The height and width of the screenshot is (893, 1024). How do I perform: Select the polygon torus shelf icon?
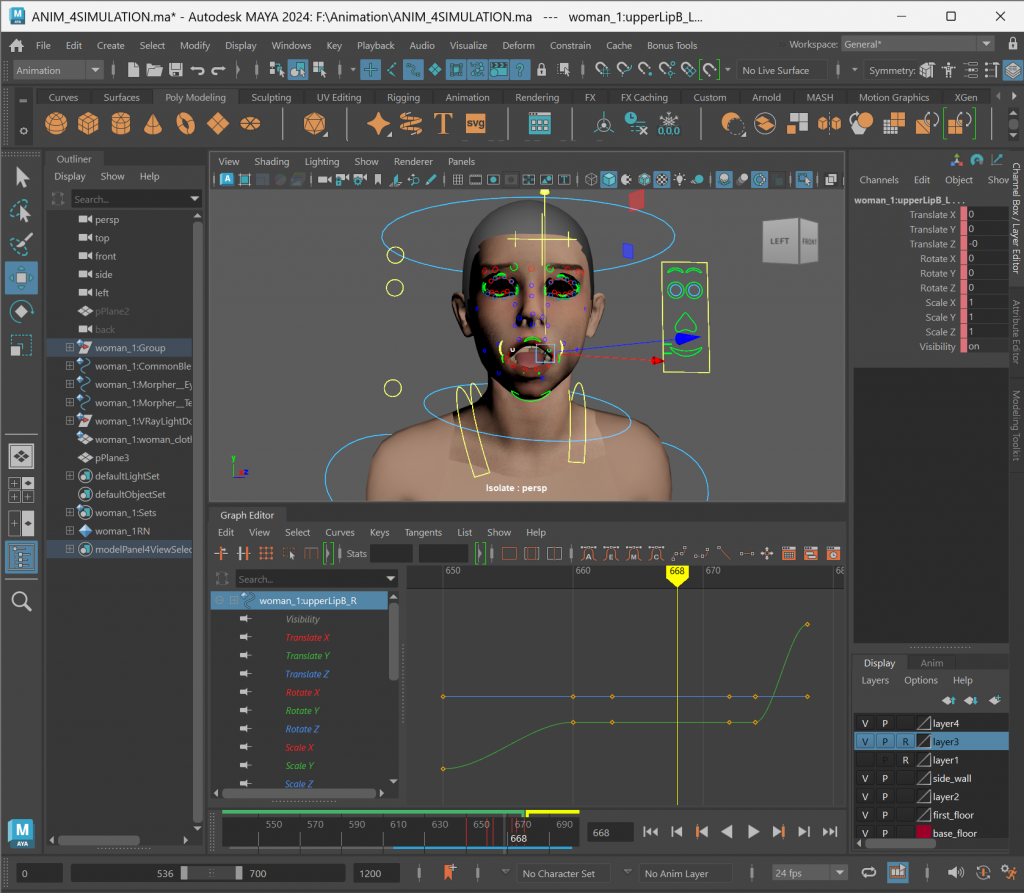coord(185,124)
